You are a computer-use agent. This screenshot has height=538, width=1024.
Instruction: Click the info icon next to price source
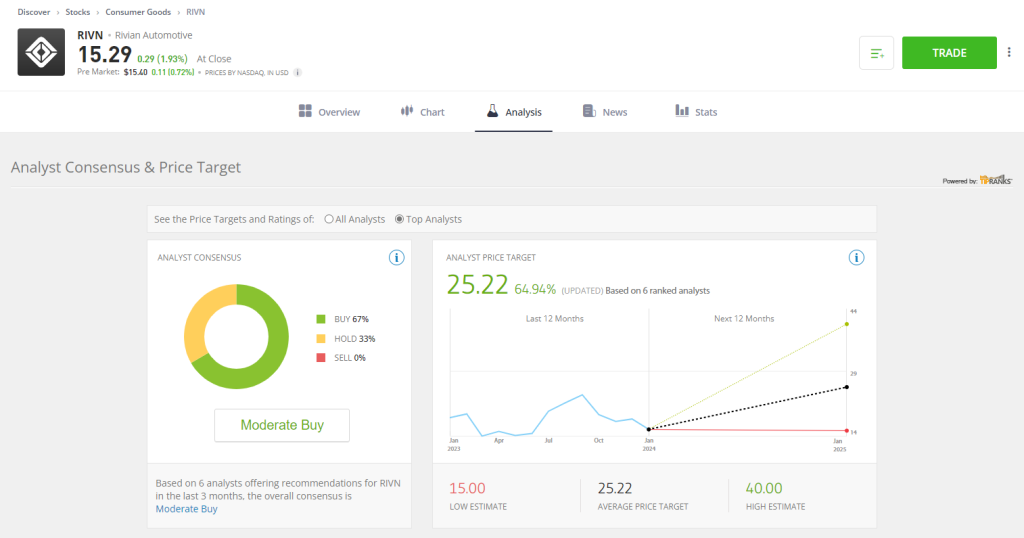[x=298, y=72]
